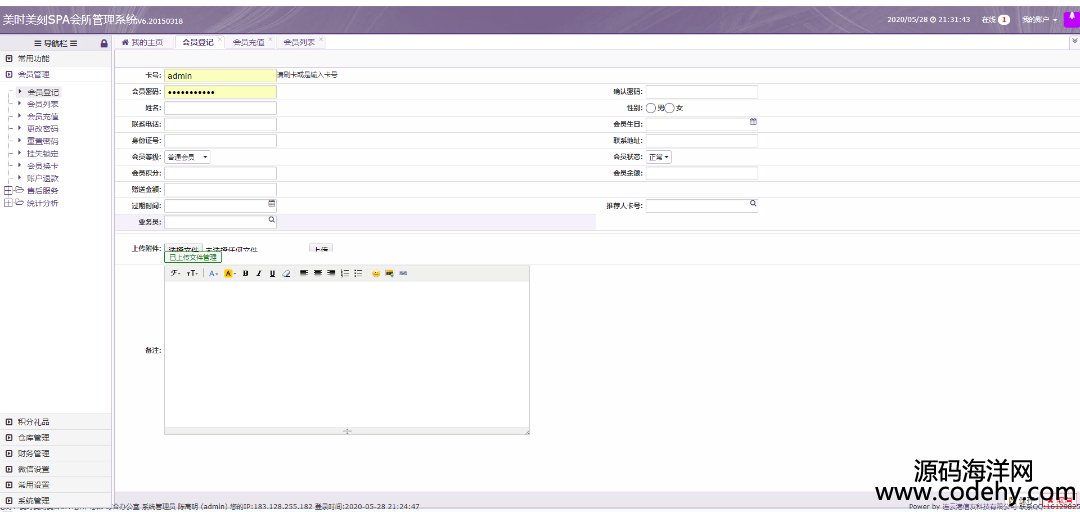The width and height of the screenshot is (1080, 512).
Task: Click the lock icon in the navigation bar header
Action: coord(104,43)
